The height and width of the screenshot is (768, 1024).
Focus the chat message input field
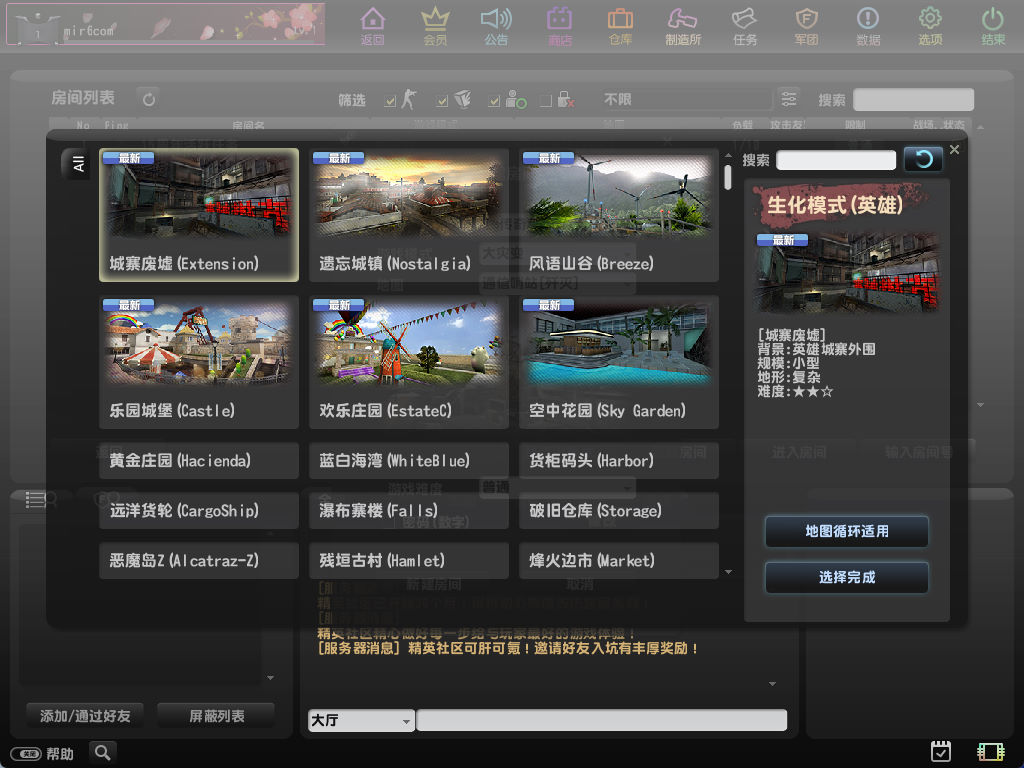(x=601, y=720)
